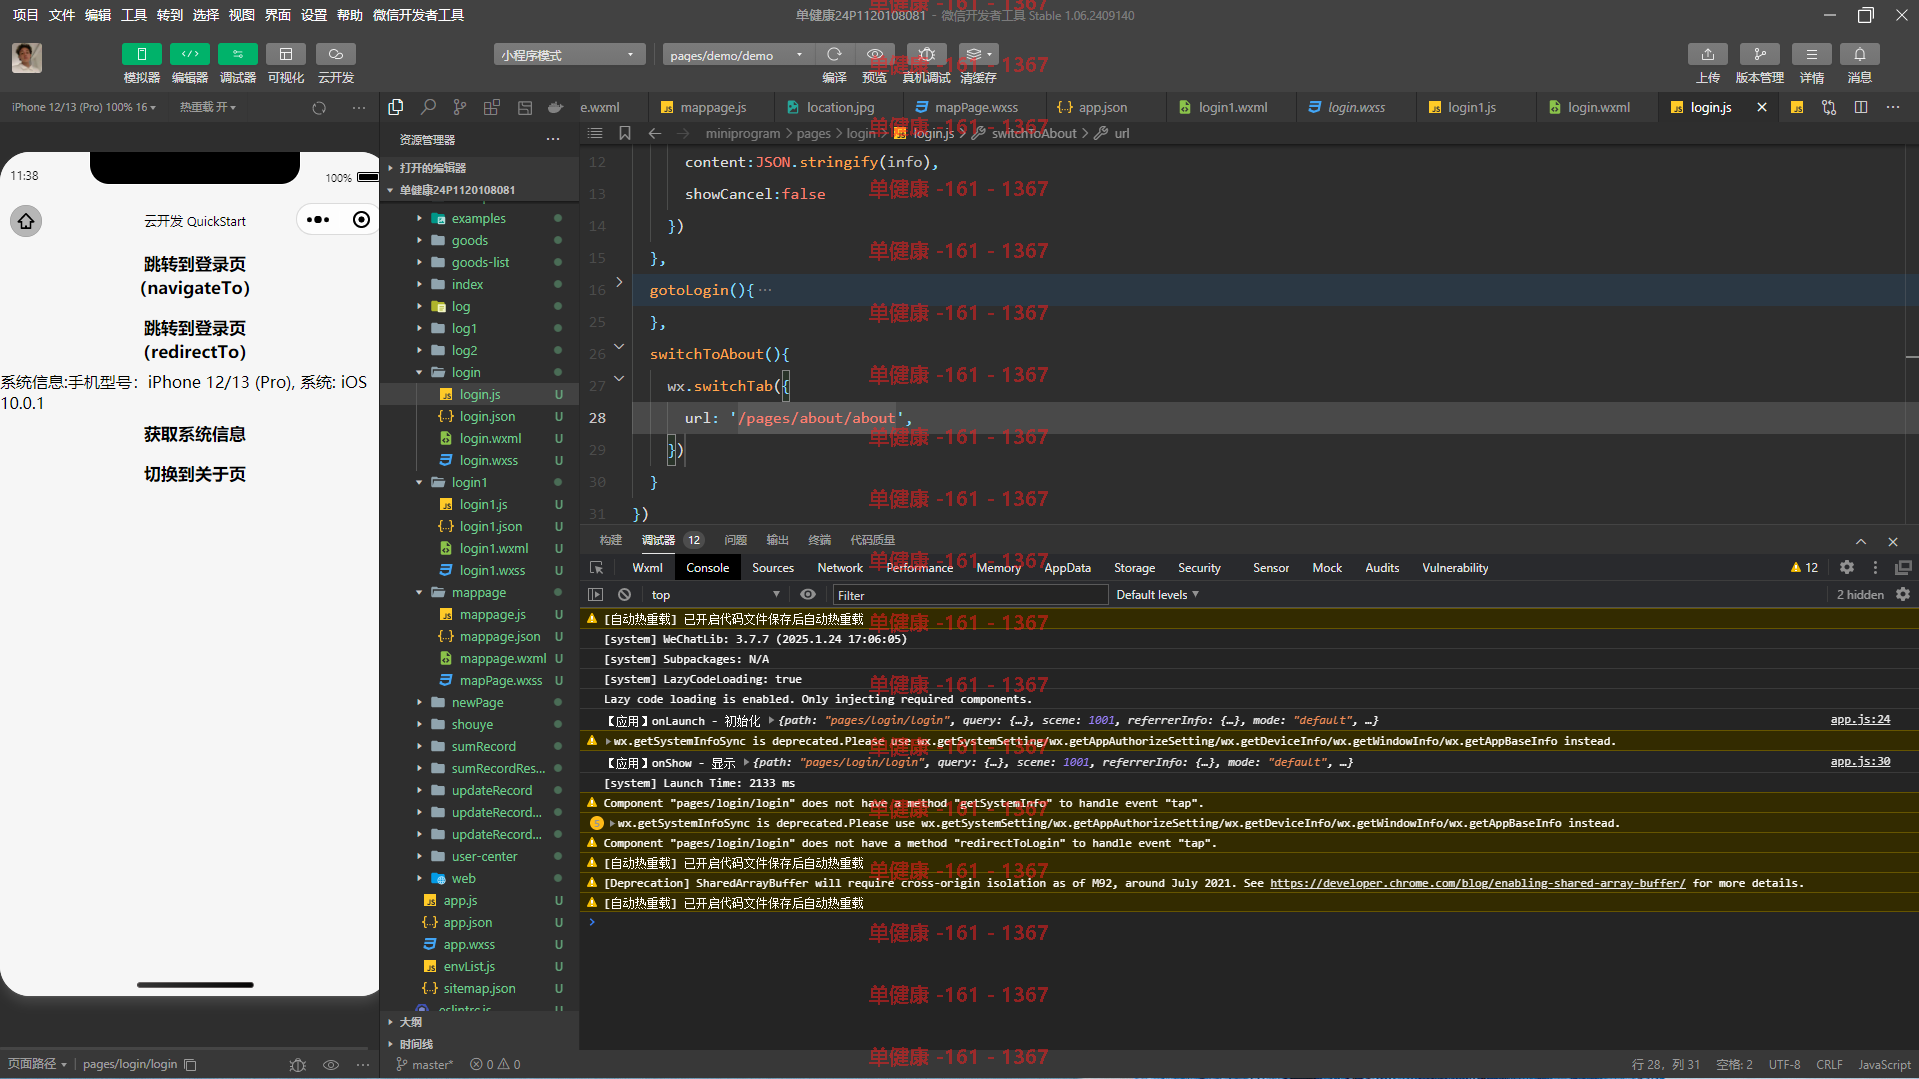Toggle the editor (编辑器) panel

[x=190, y=54]
